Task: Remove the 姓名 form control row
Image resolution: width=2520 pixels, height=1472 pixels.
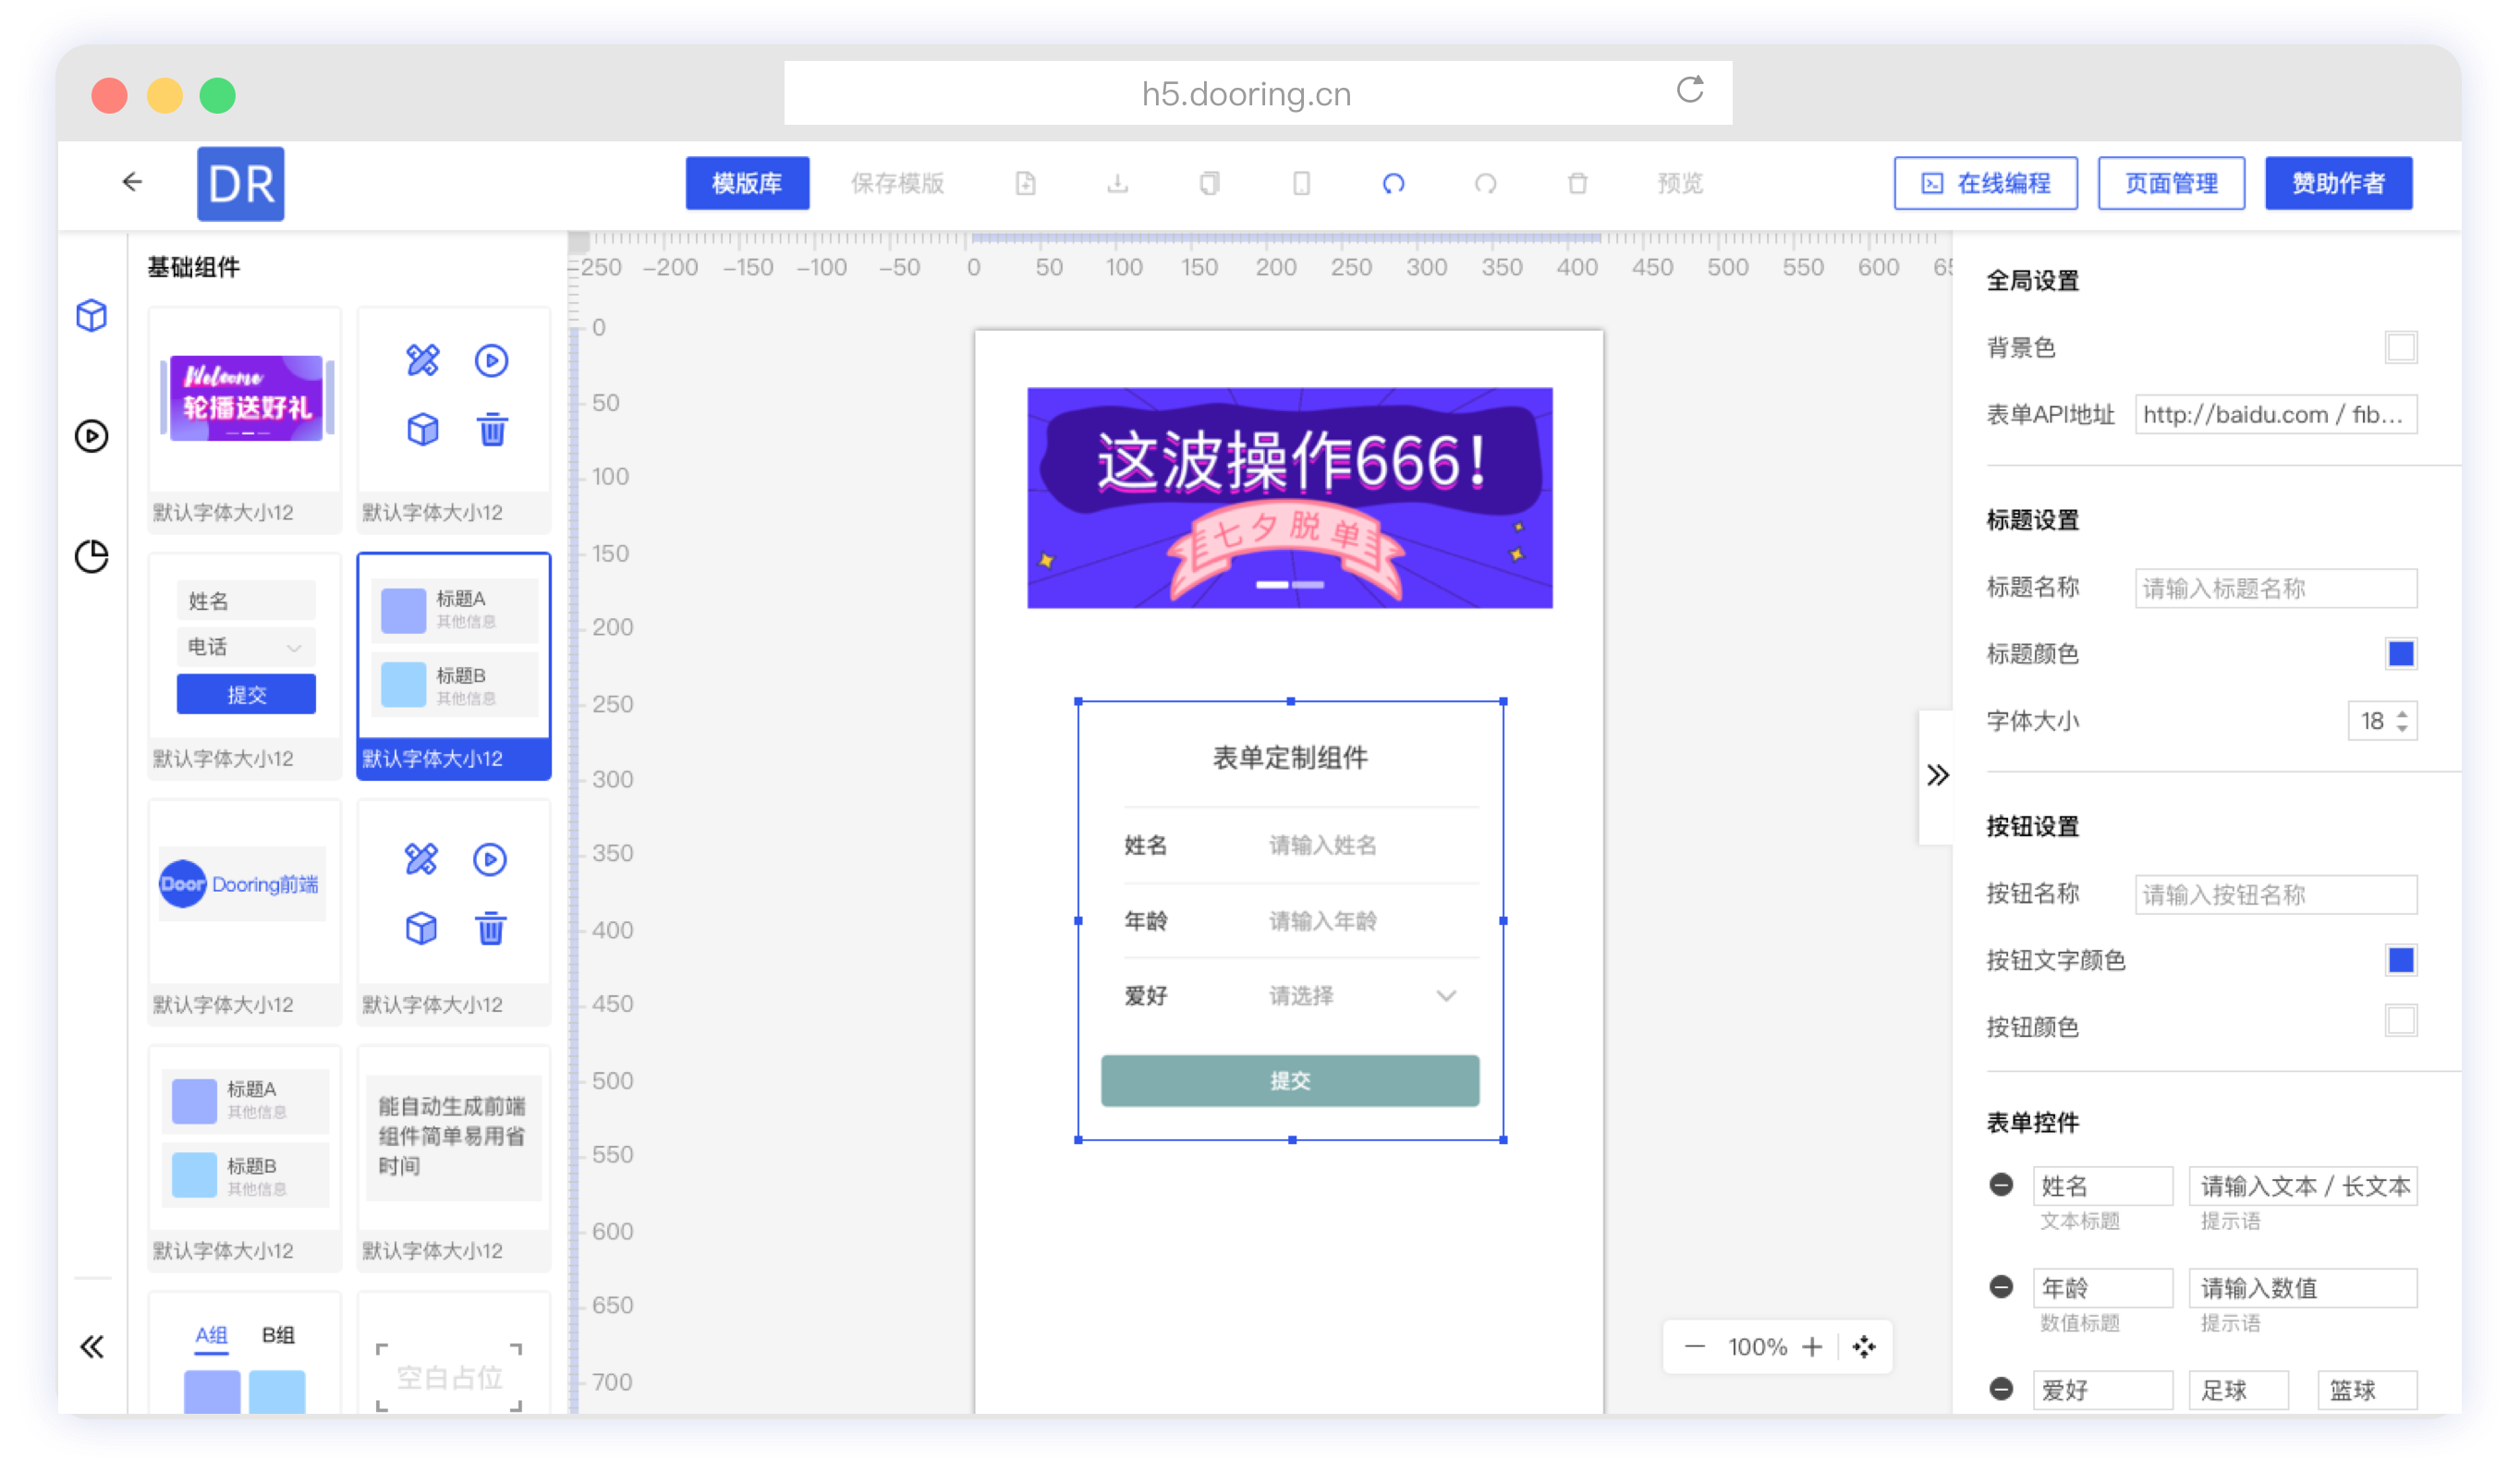Action: (2001, 1185)
